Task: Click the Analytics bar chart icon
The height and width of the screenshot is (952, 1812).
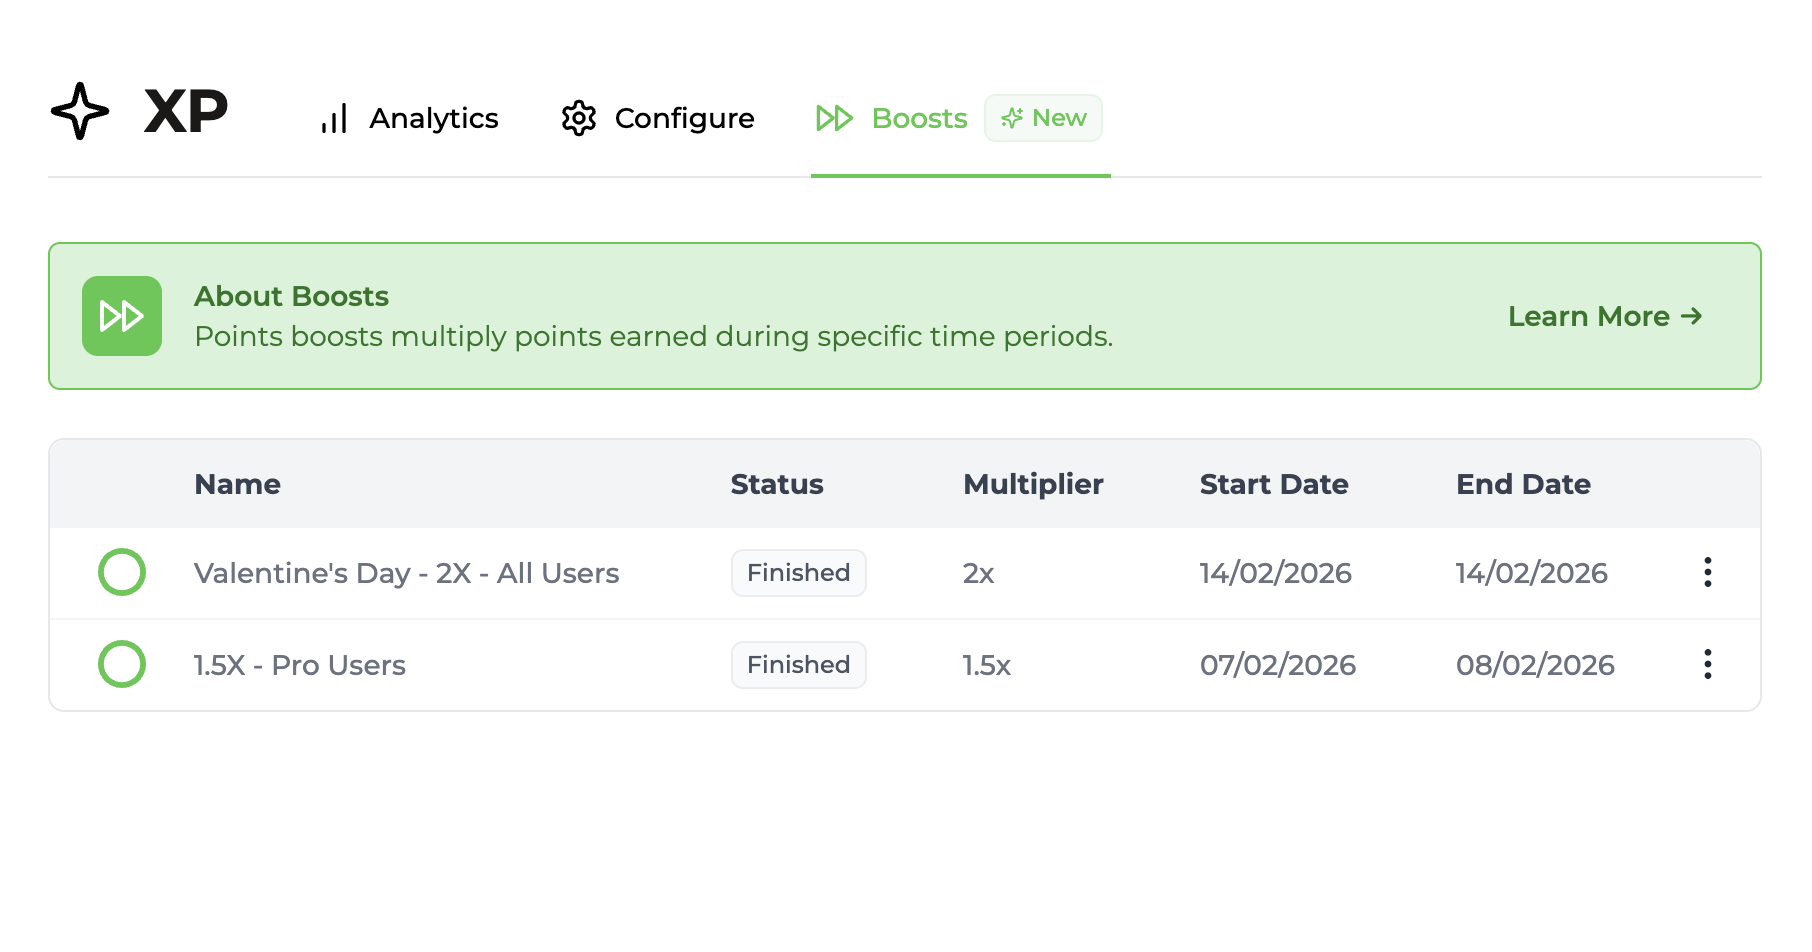Action: (334, 118)
